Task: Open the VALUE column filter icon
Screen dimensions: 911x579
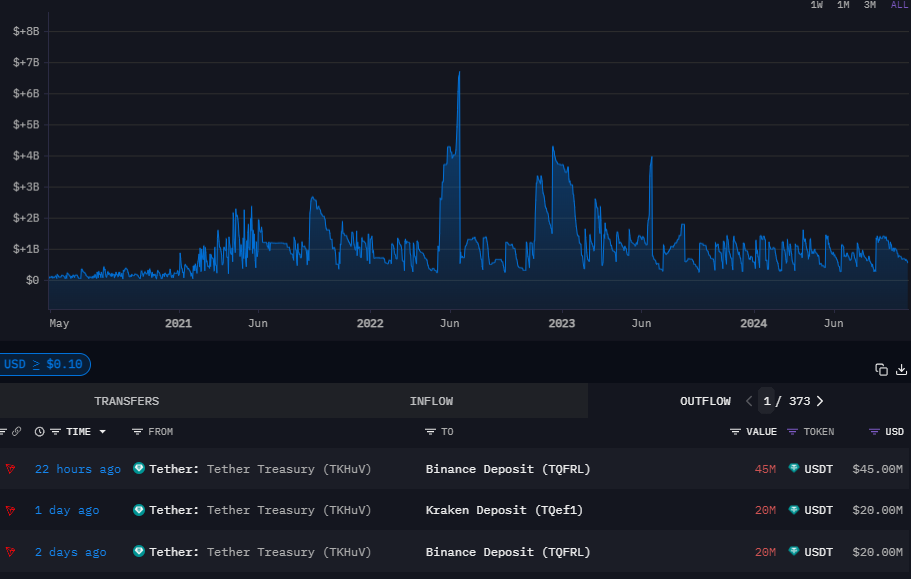Action: coord(736,431)
